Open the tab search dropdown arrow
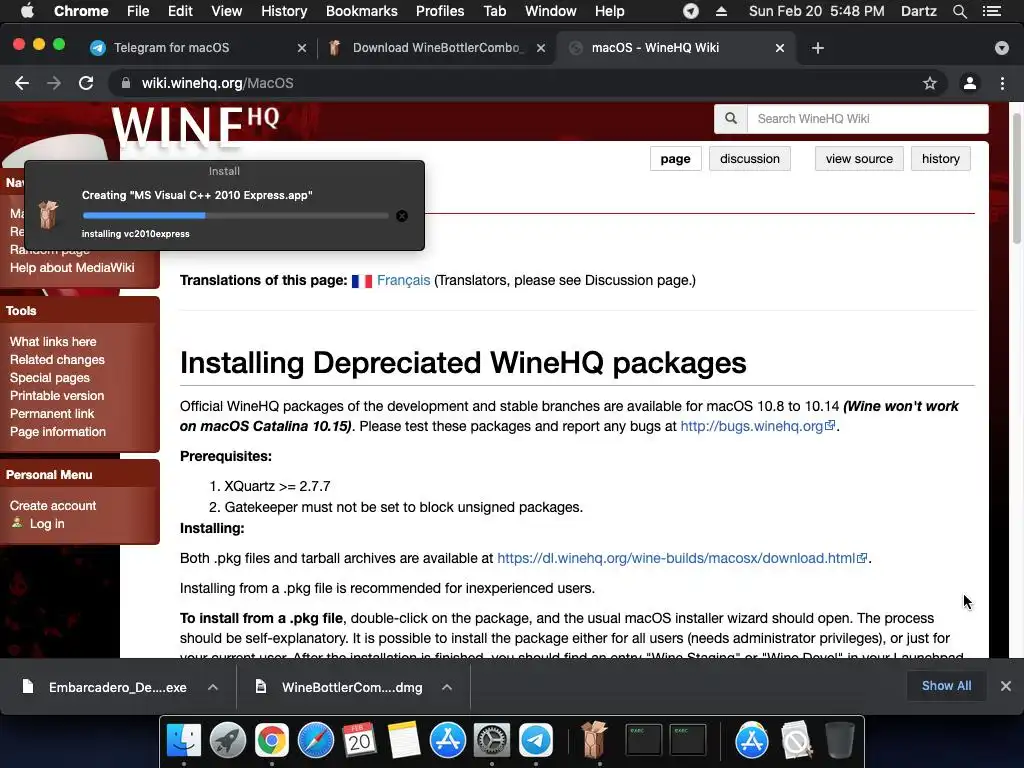1024x768 pixels. point(1002,48)
